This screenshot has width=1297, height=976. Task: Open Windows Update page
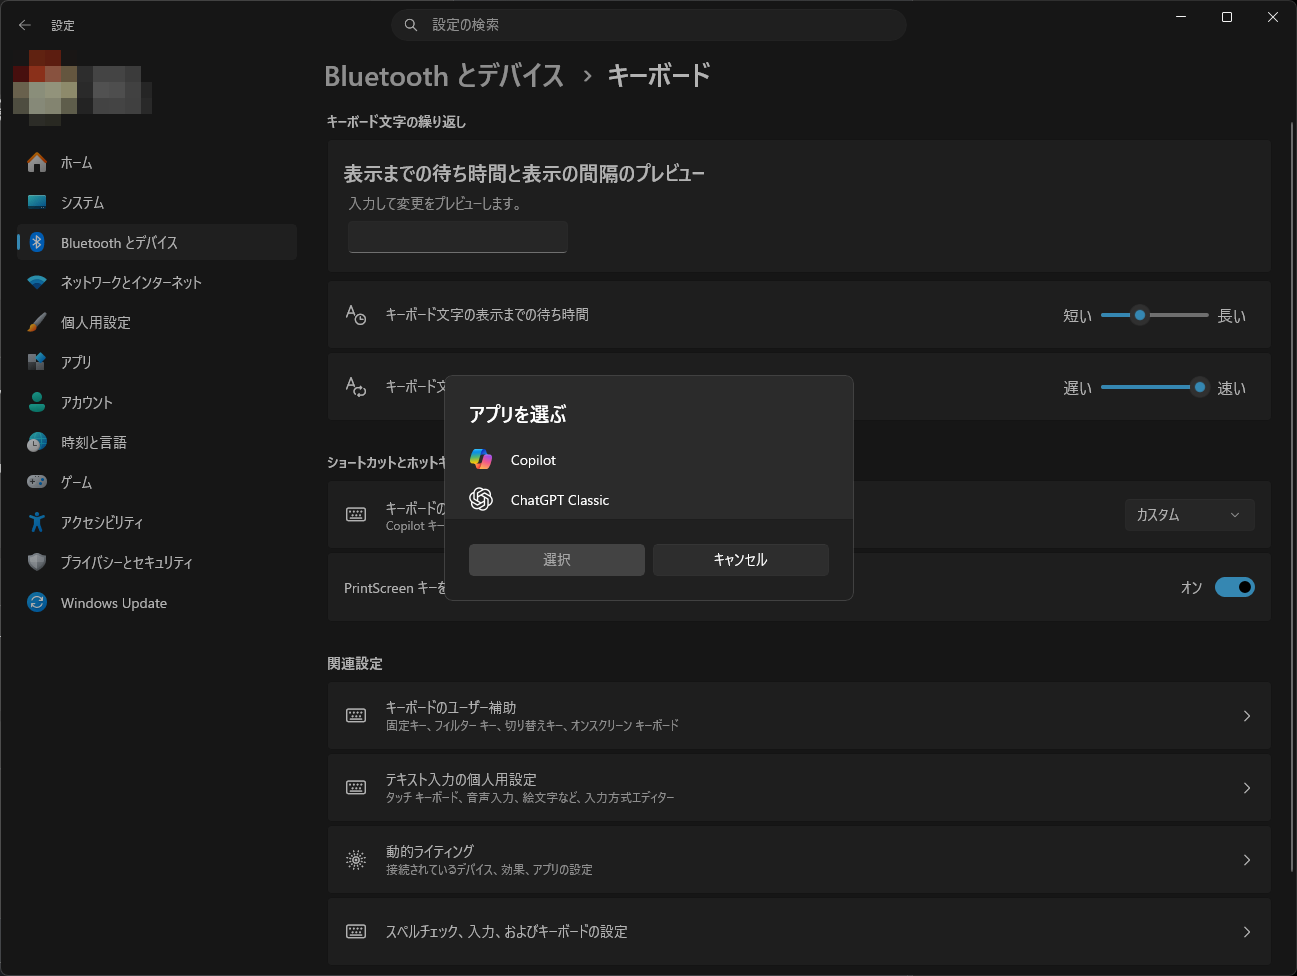click(x=157, y=602)
